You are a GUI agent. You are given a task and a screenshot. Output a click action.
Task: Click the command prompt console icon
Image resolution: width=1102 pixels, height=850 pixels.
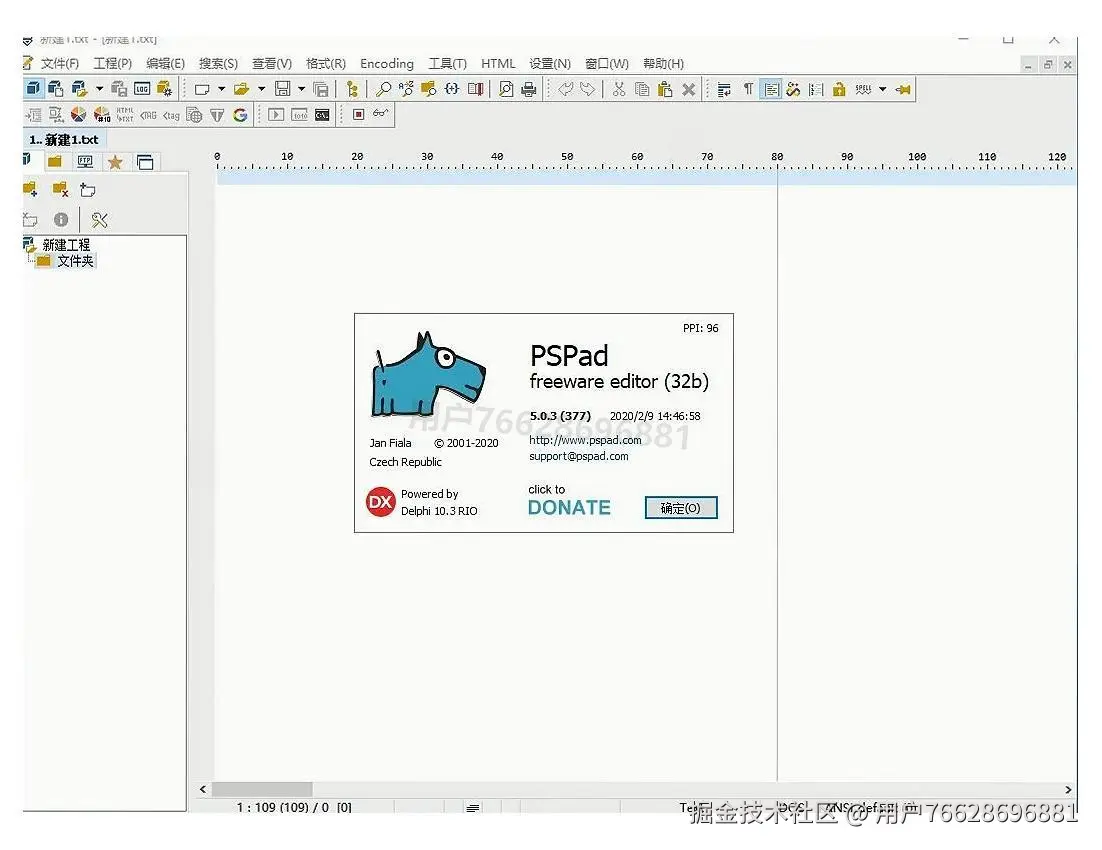pos(322,115)
